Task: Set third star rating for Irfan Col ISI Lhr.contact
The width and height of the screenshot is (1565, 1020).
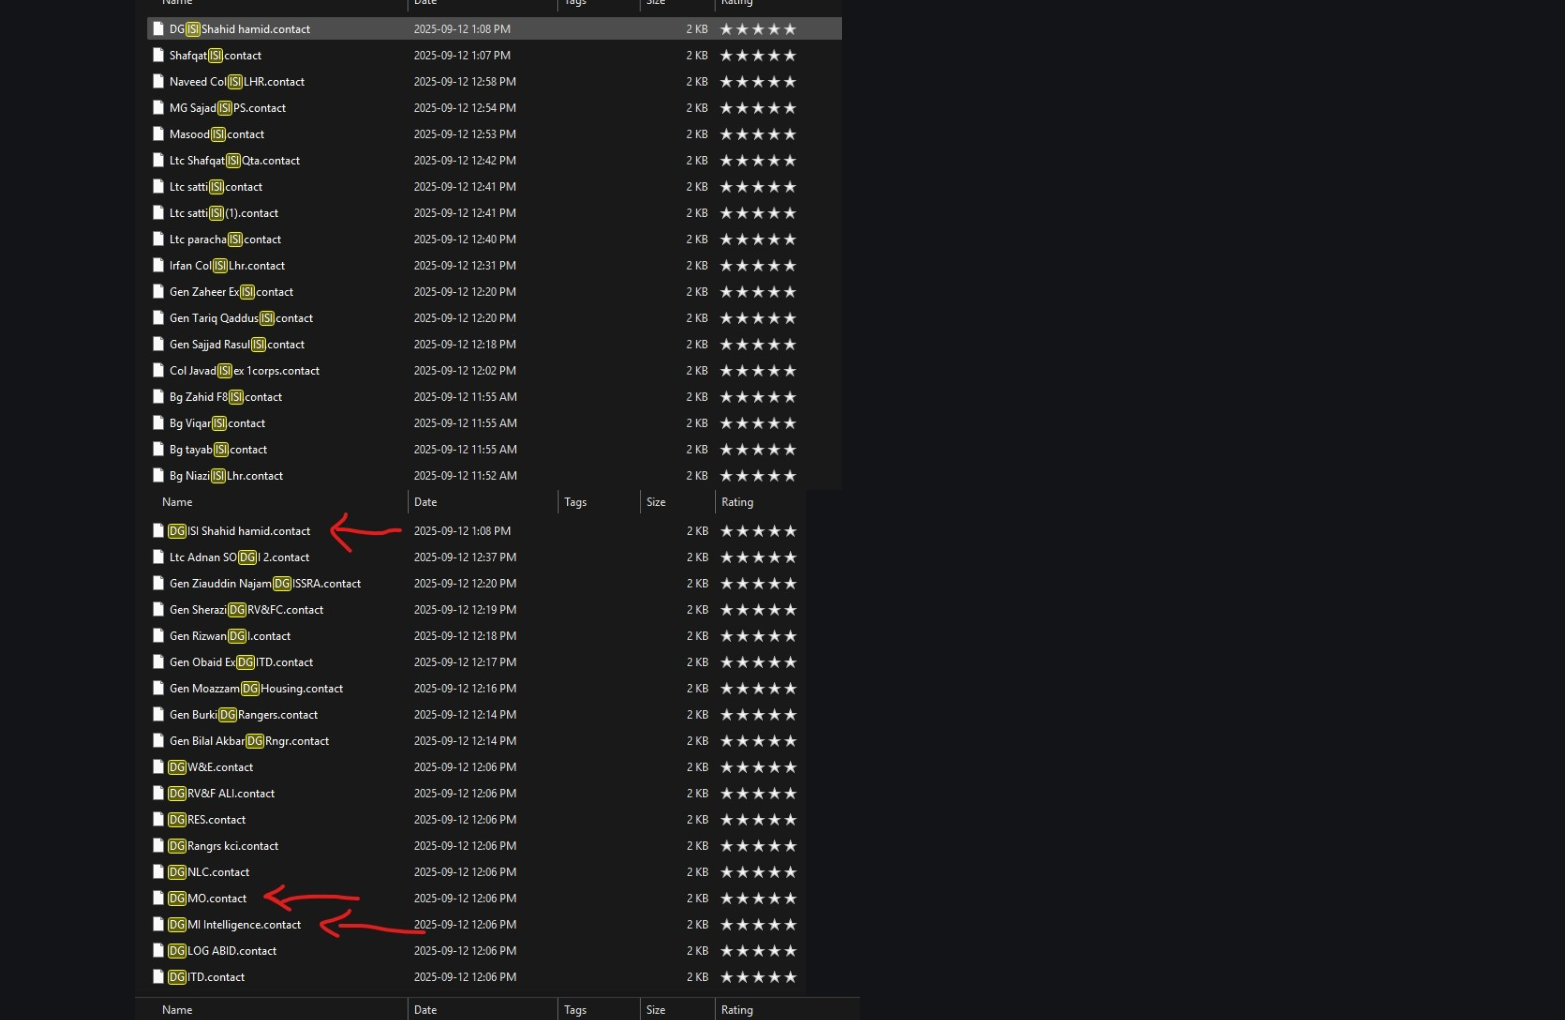Action: click(x=758, y=266)
